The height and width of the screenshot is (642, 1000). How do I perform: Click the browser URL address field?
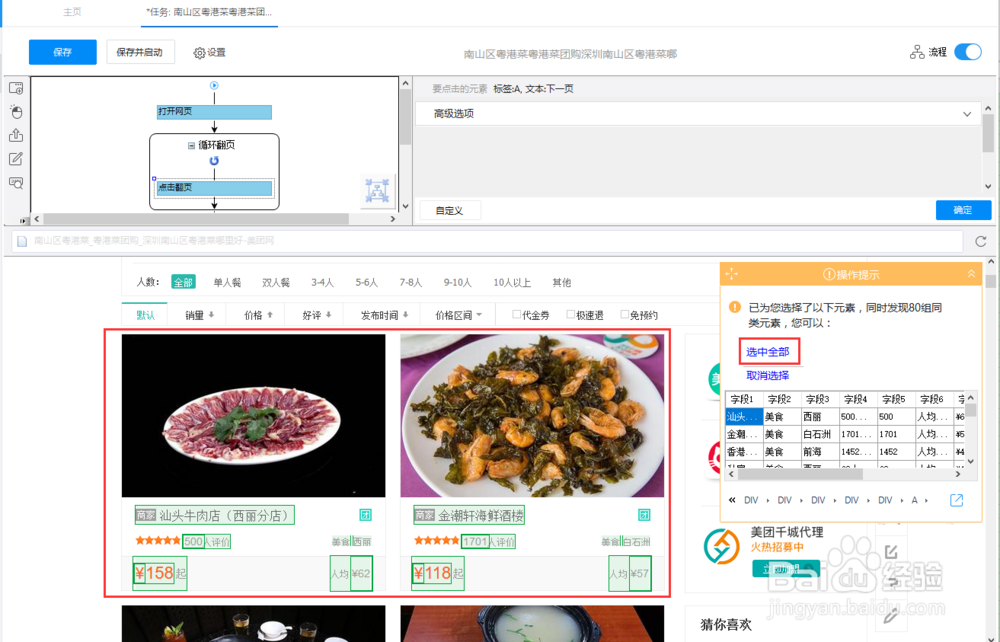[x=487, y=241]
